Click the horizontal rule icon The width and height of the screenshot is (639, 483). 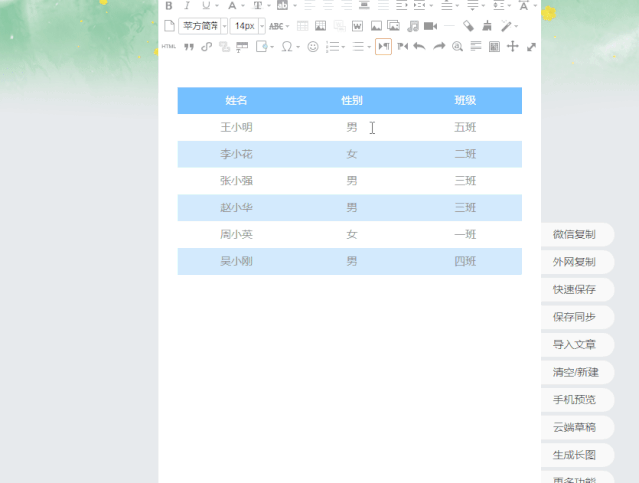pyautogui.click(x=449, y=26)
